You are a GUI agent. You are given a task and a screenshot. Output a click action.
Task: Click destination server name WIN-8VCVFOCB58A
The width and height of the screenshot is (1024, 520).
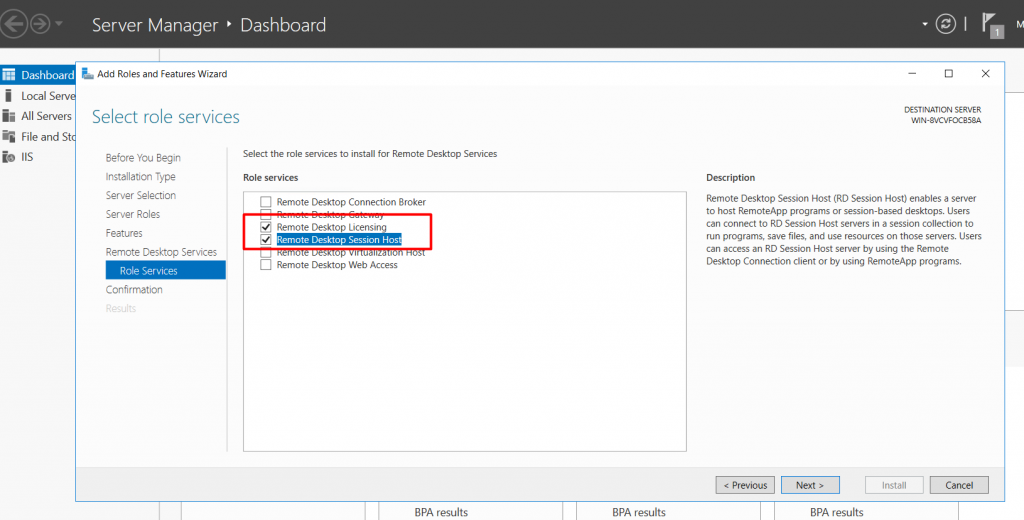(x=946, y=120)
